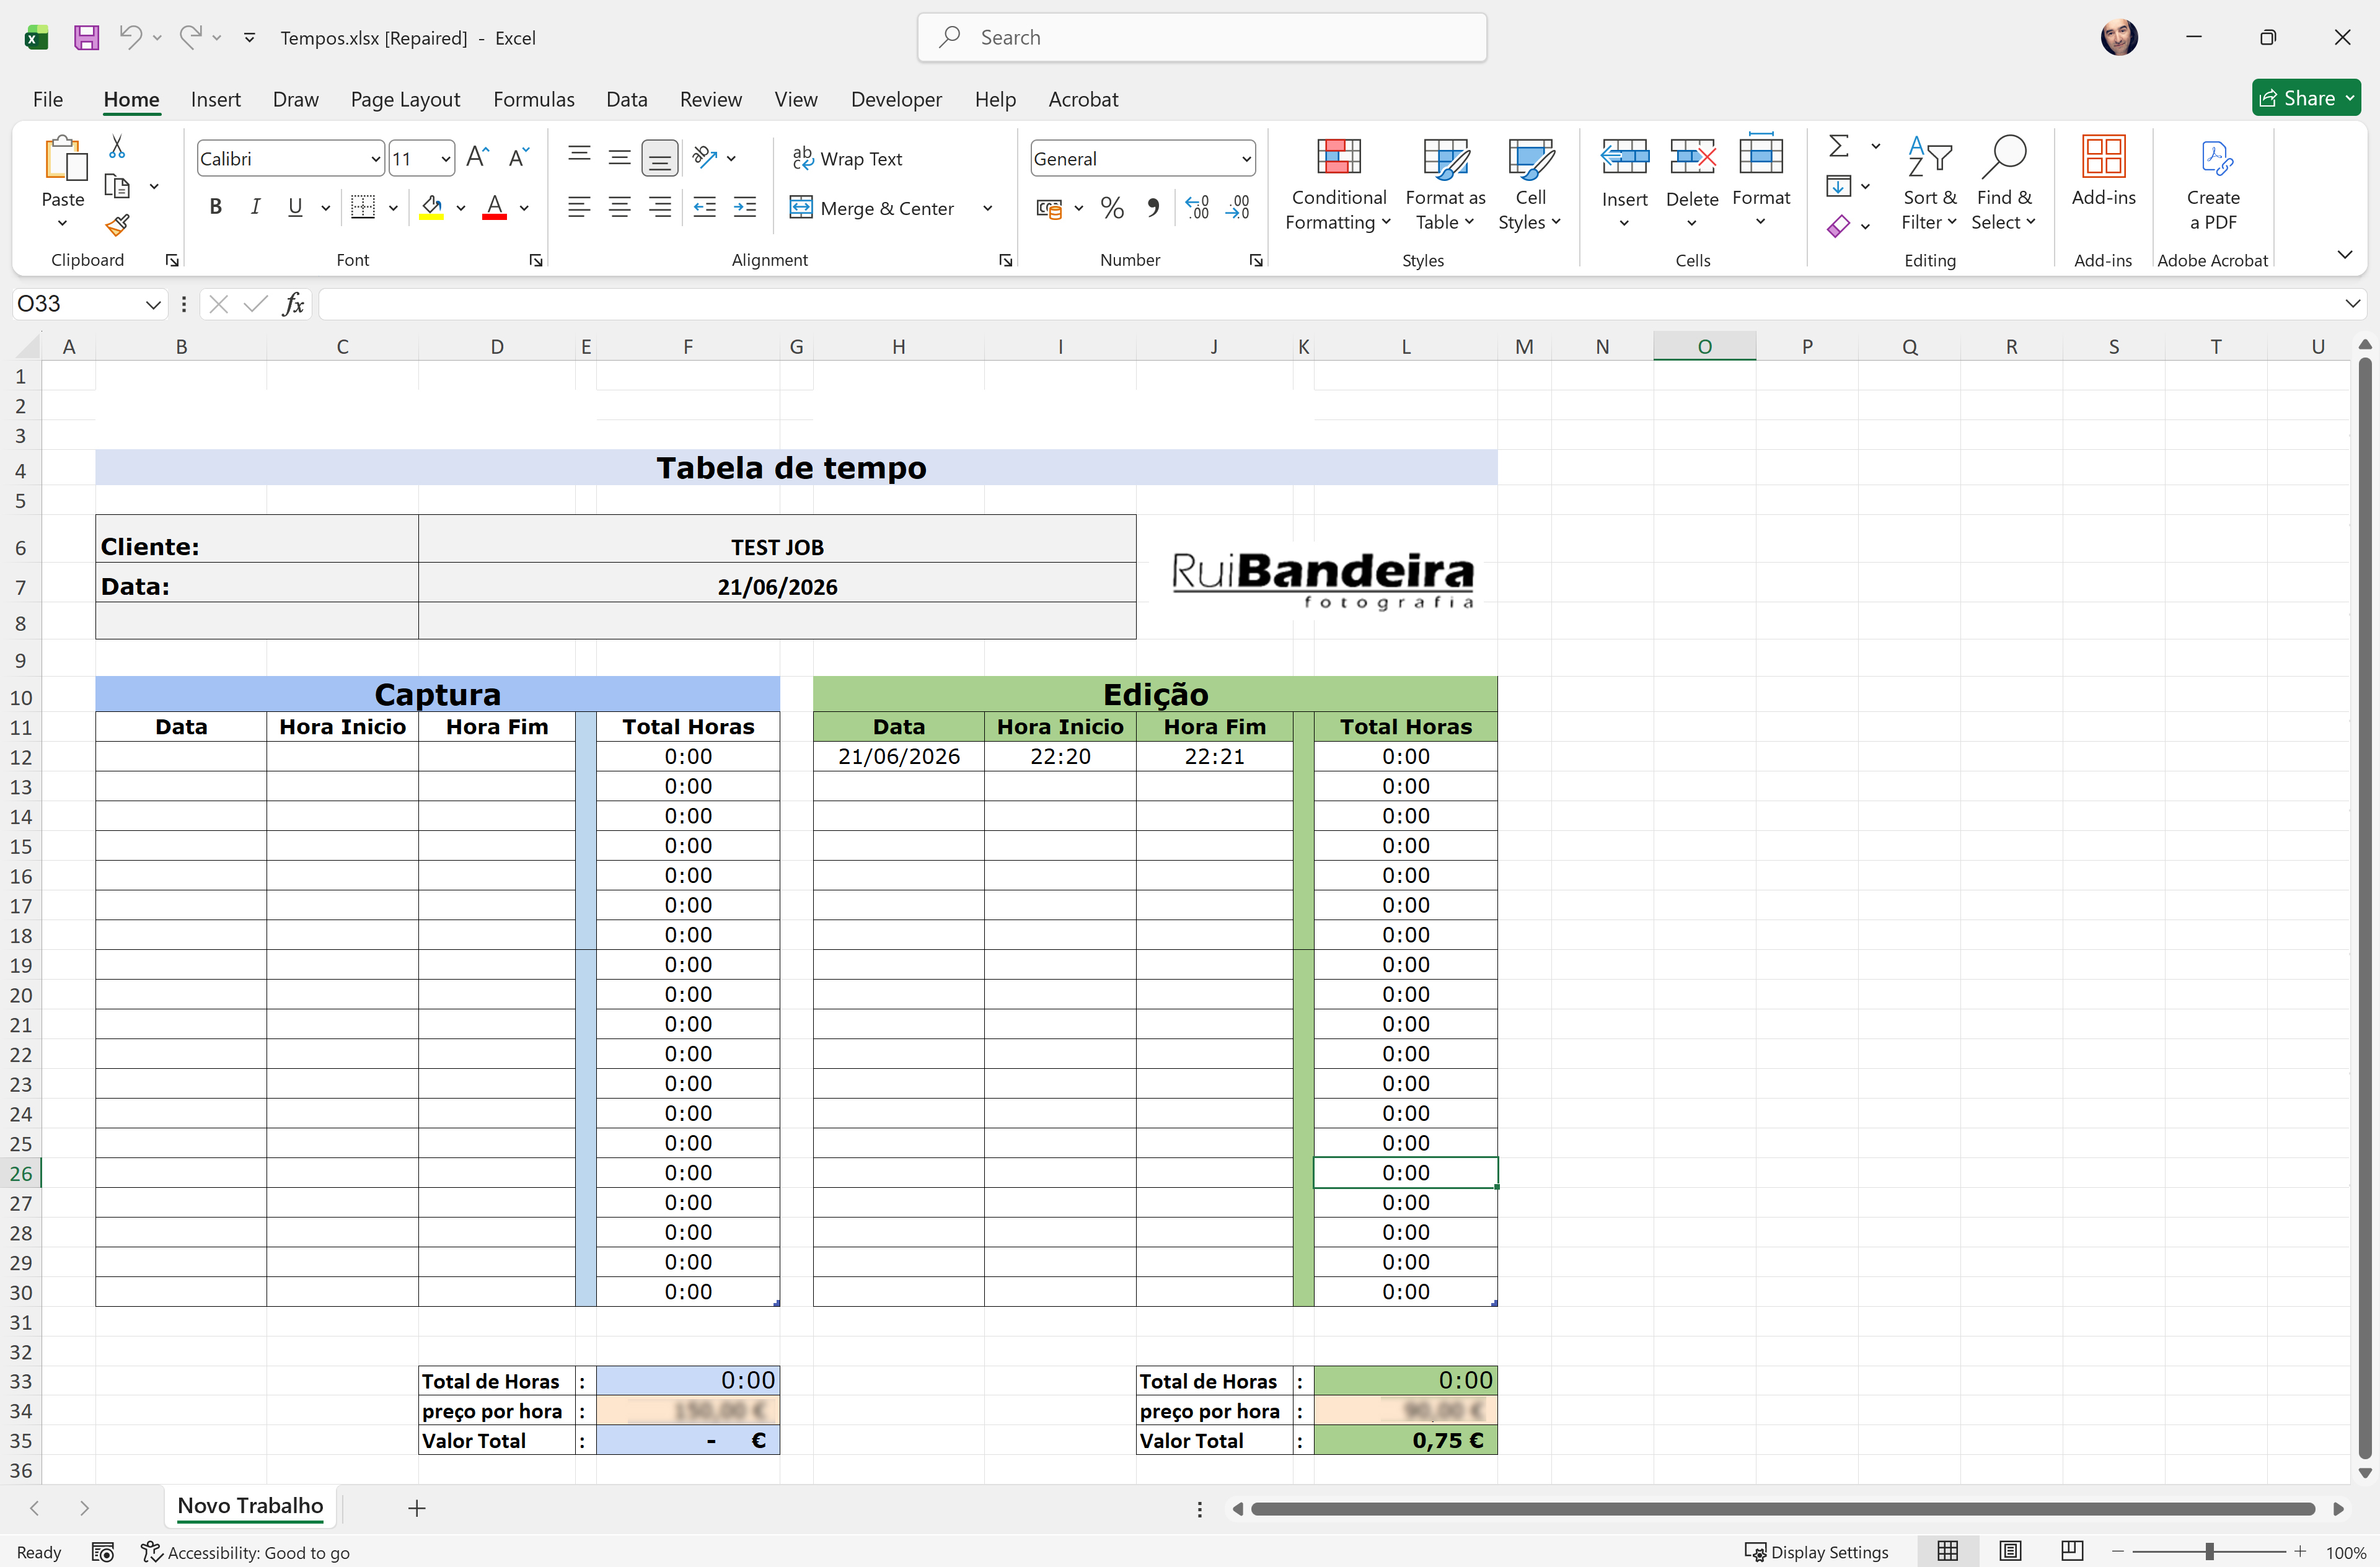Open Conditional Formatting menu
This screenshot has width=2380, height=1567.
click(1338, 183)
